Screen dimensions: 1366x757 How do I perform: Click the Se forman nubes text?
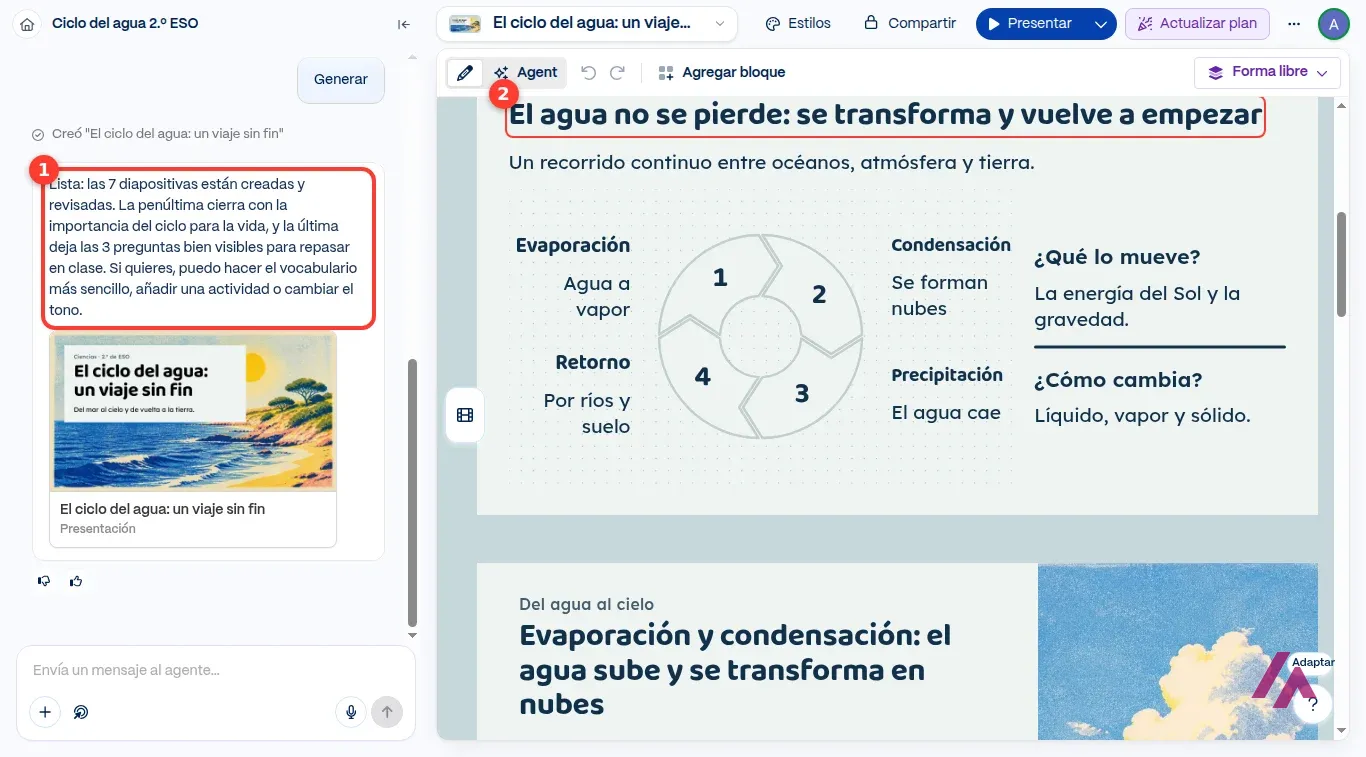(x=939, y=295)
